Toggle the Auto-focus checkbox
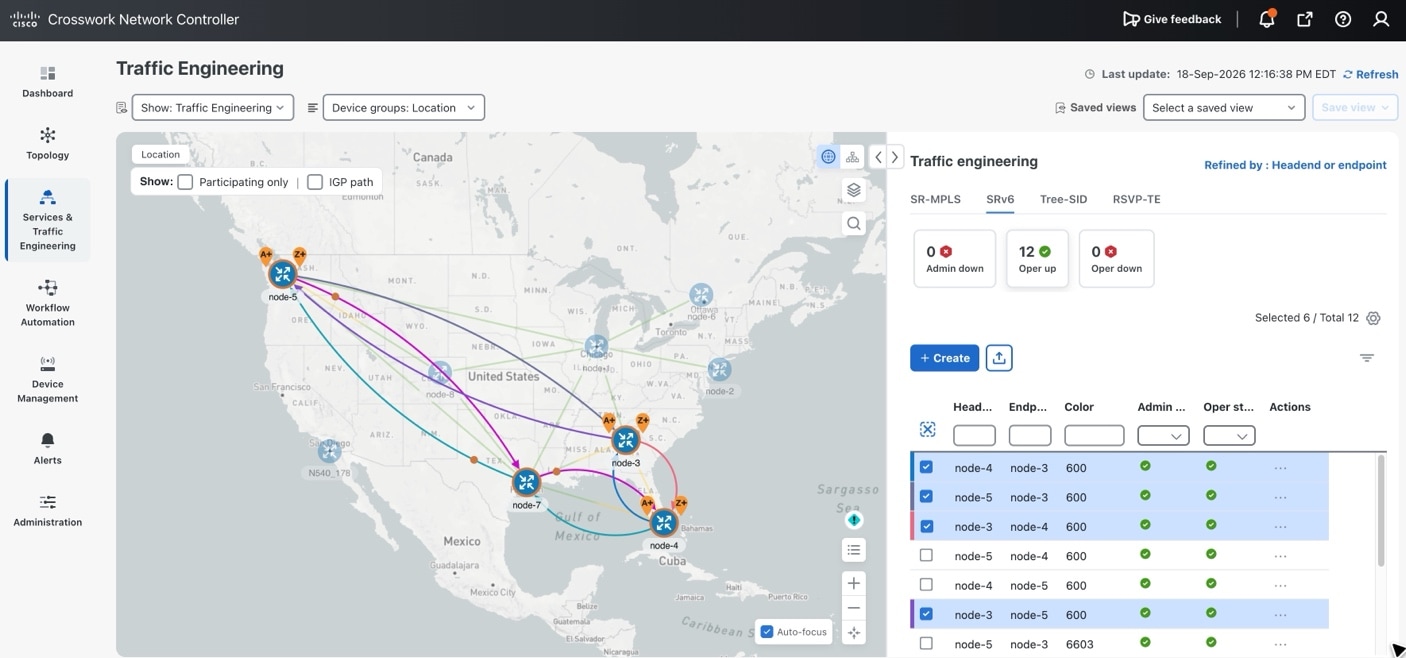Image resolution: width=1406 pixels, height=658 pixels. tap(767, 632)
